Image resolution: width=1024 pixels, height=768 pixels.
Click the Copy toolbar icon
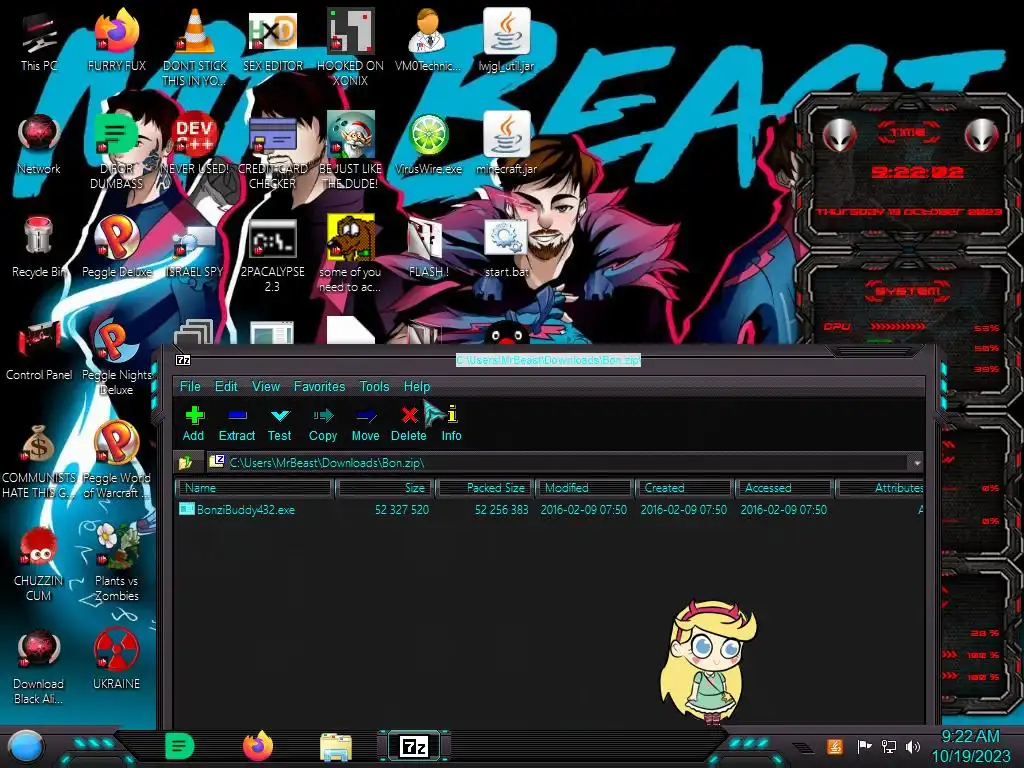tap(323, 424)
